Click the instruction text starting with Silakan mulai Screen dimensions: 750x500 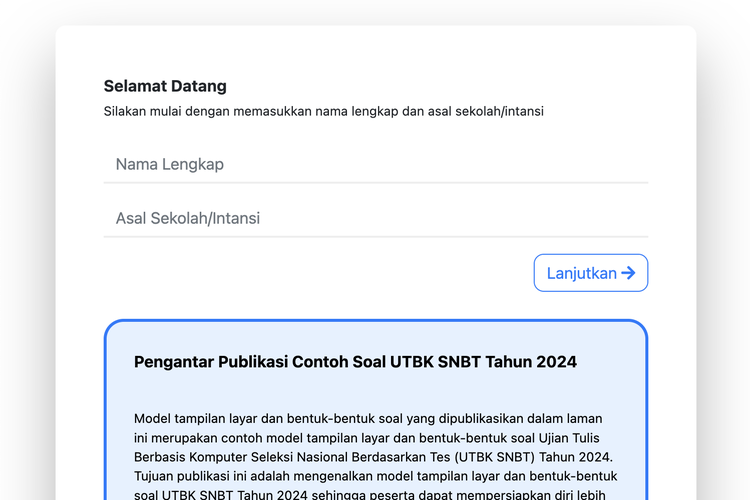tap(323, 111)
